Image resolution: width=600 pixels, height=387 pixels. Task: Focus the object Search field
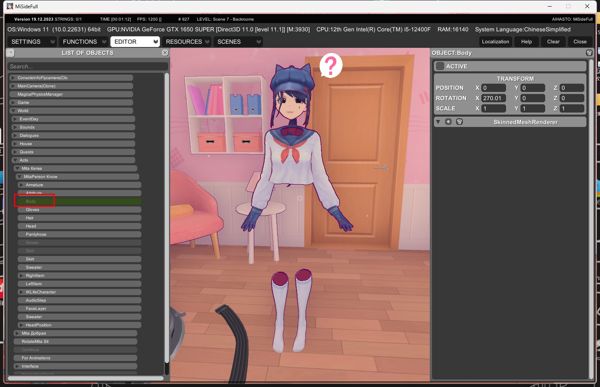tap(87, 66)
